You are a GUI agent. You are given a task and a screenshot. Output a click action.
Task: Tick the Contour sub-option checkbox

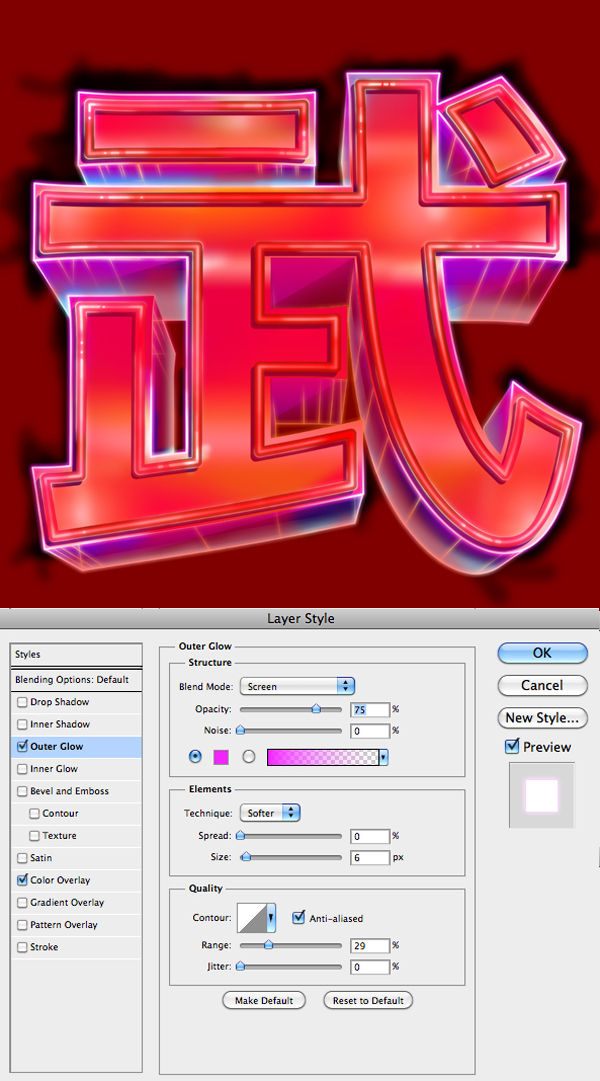click(34, 814)
